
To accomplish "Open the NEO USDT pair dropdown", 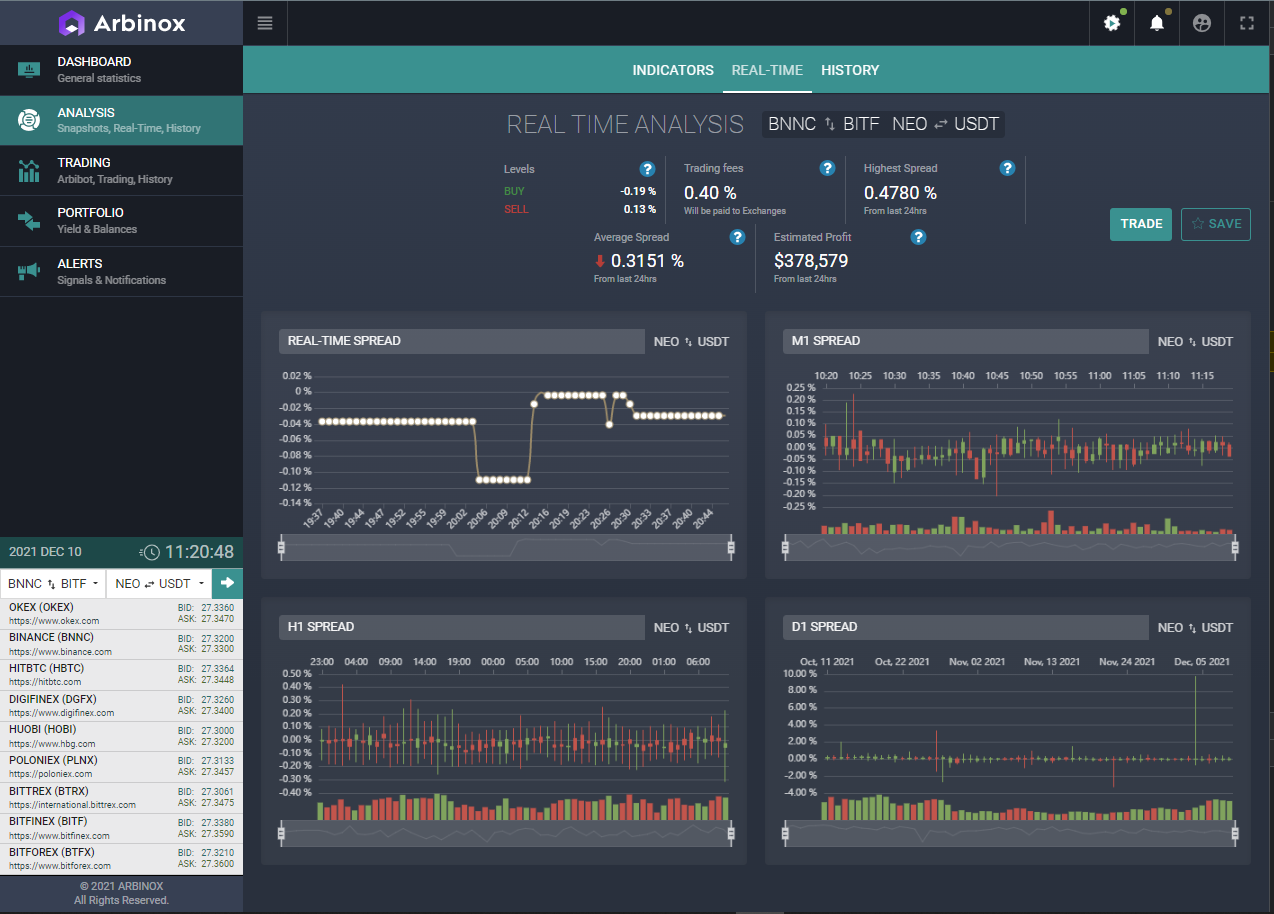I will (x=159, y=583).
